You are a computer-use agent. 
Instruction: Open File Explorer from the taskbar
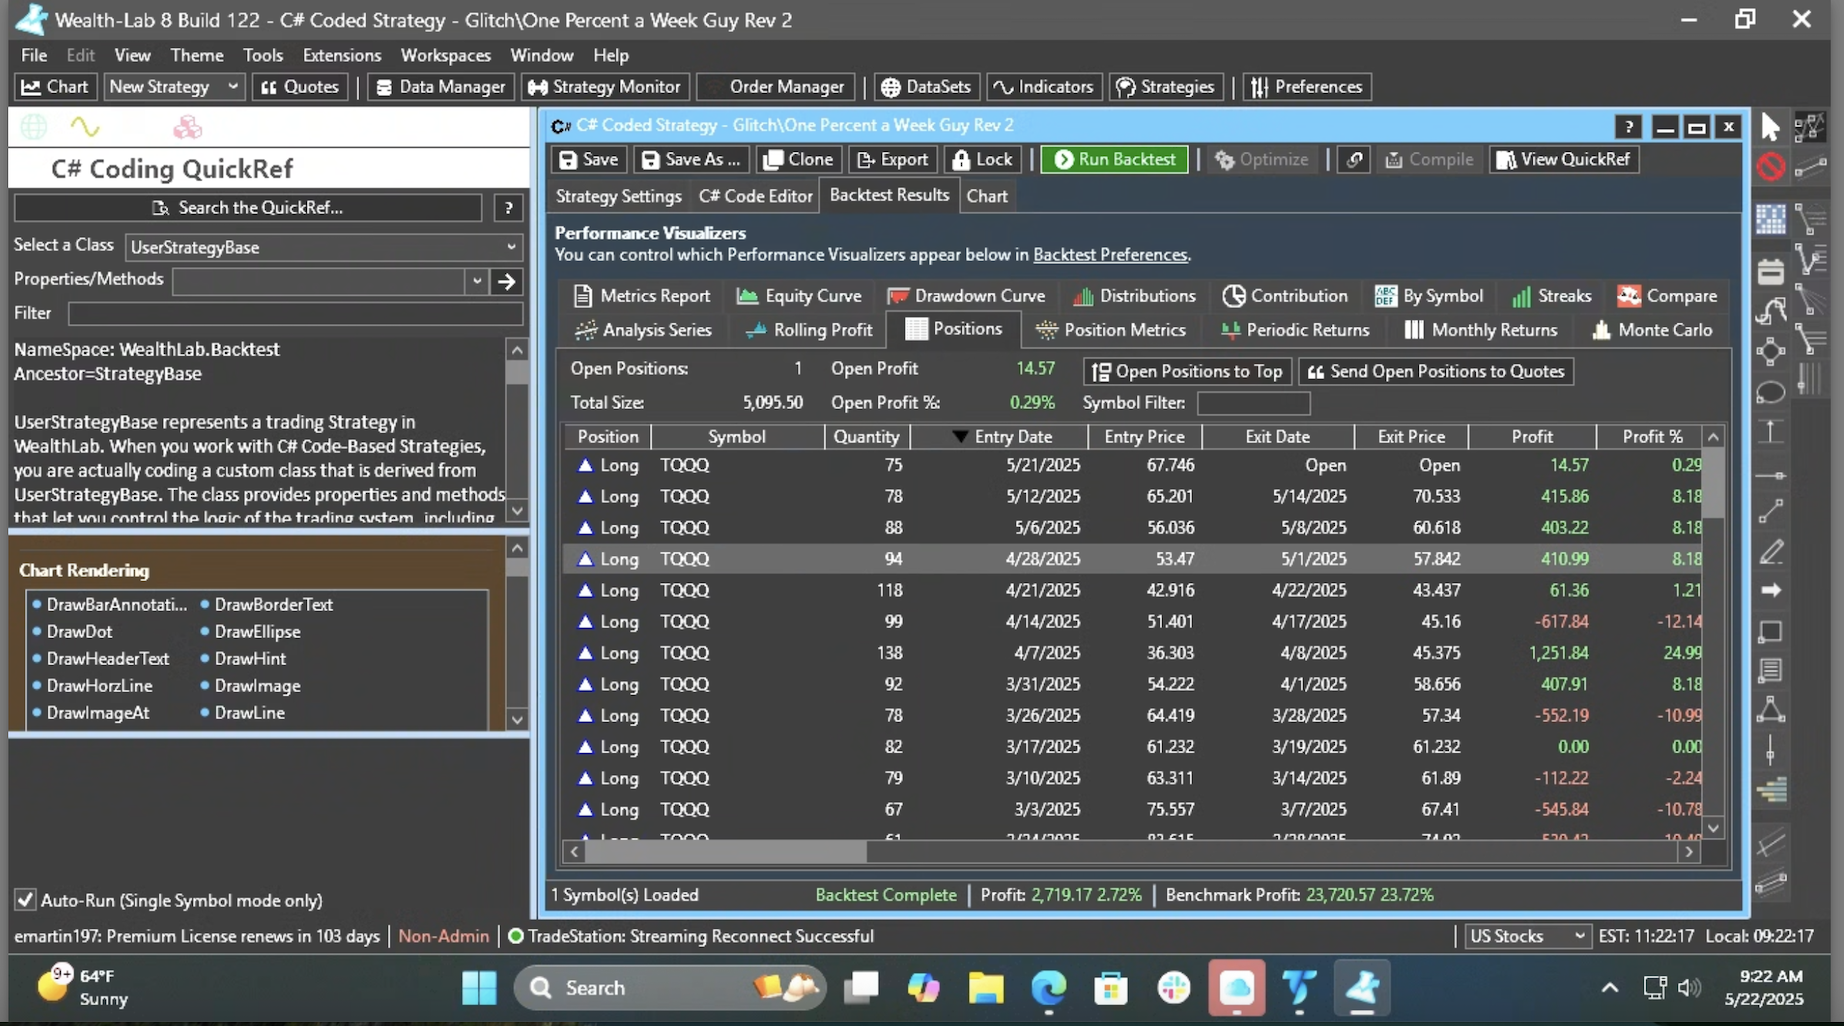pos(986,988)
